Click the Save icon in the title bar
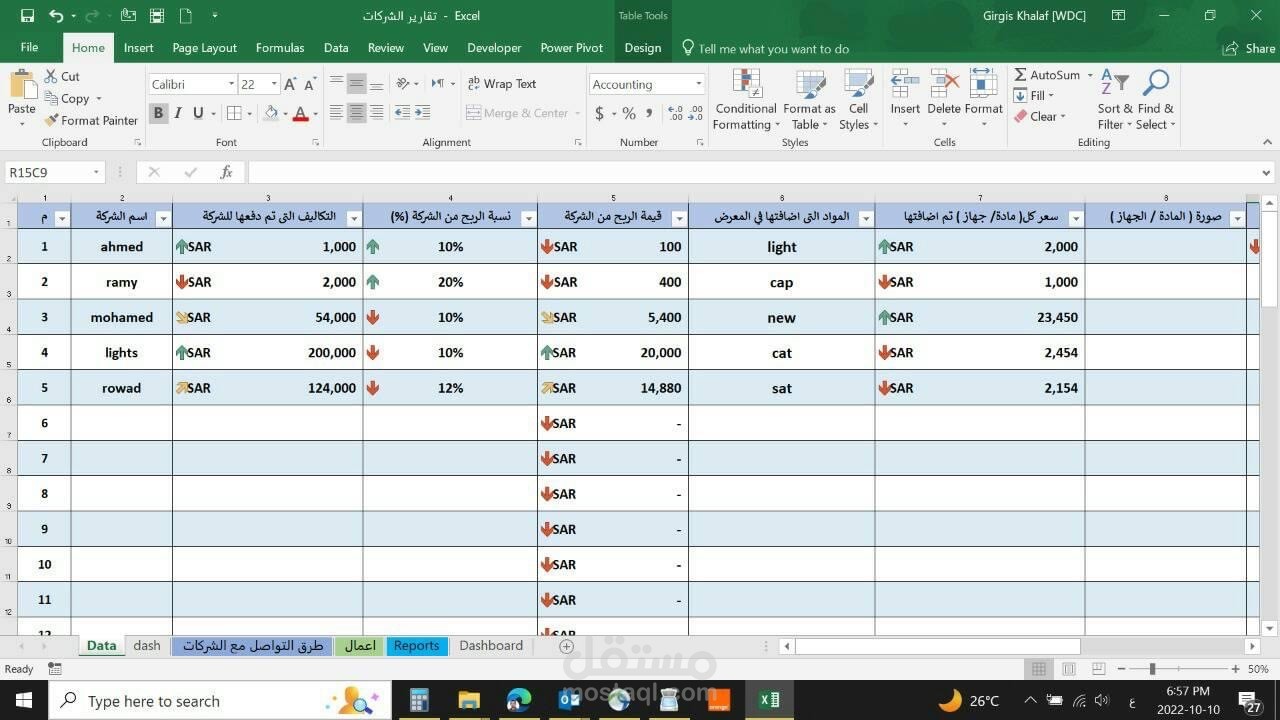 tap(27, 15)
